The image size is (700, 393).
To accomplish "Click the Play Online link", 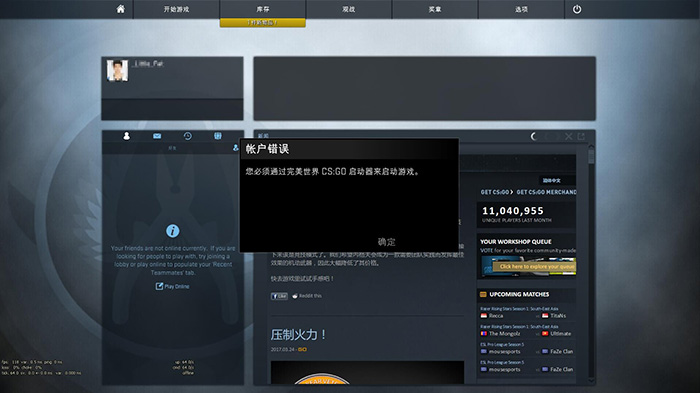I will (173, 286).
